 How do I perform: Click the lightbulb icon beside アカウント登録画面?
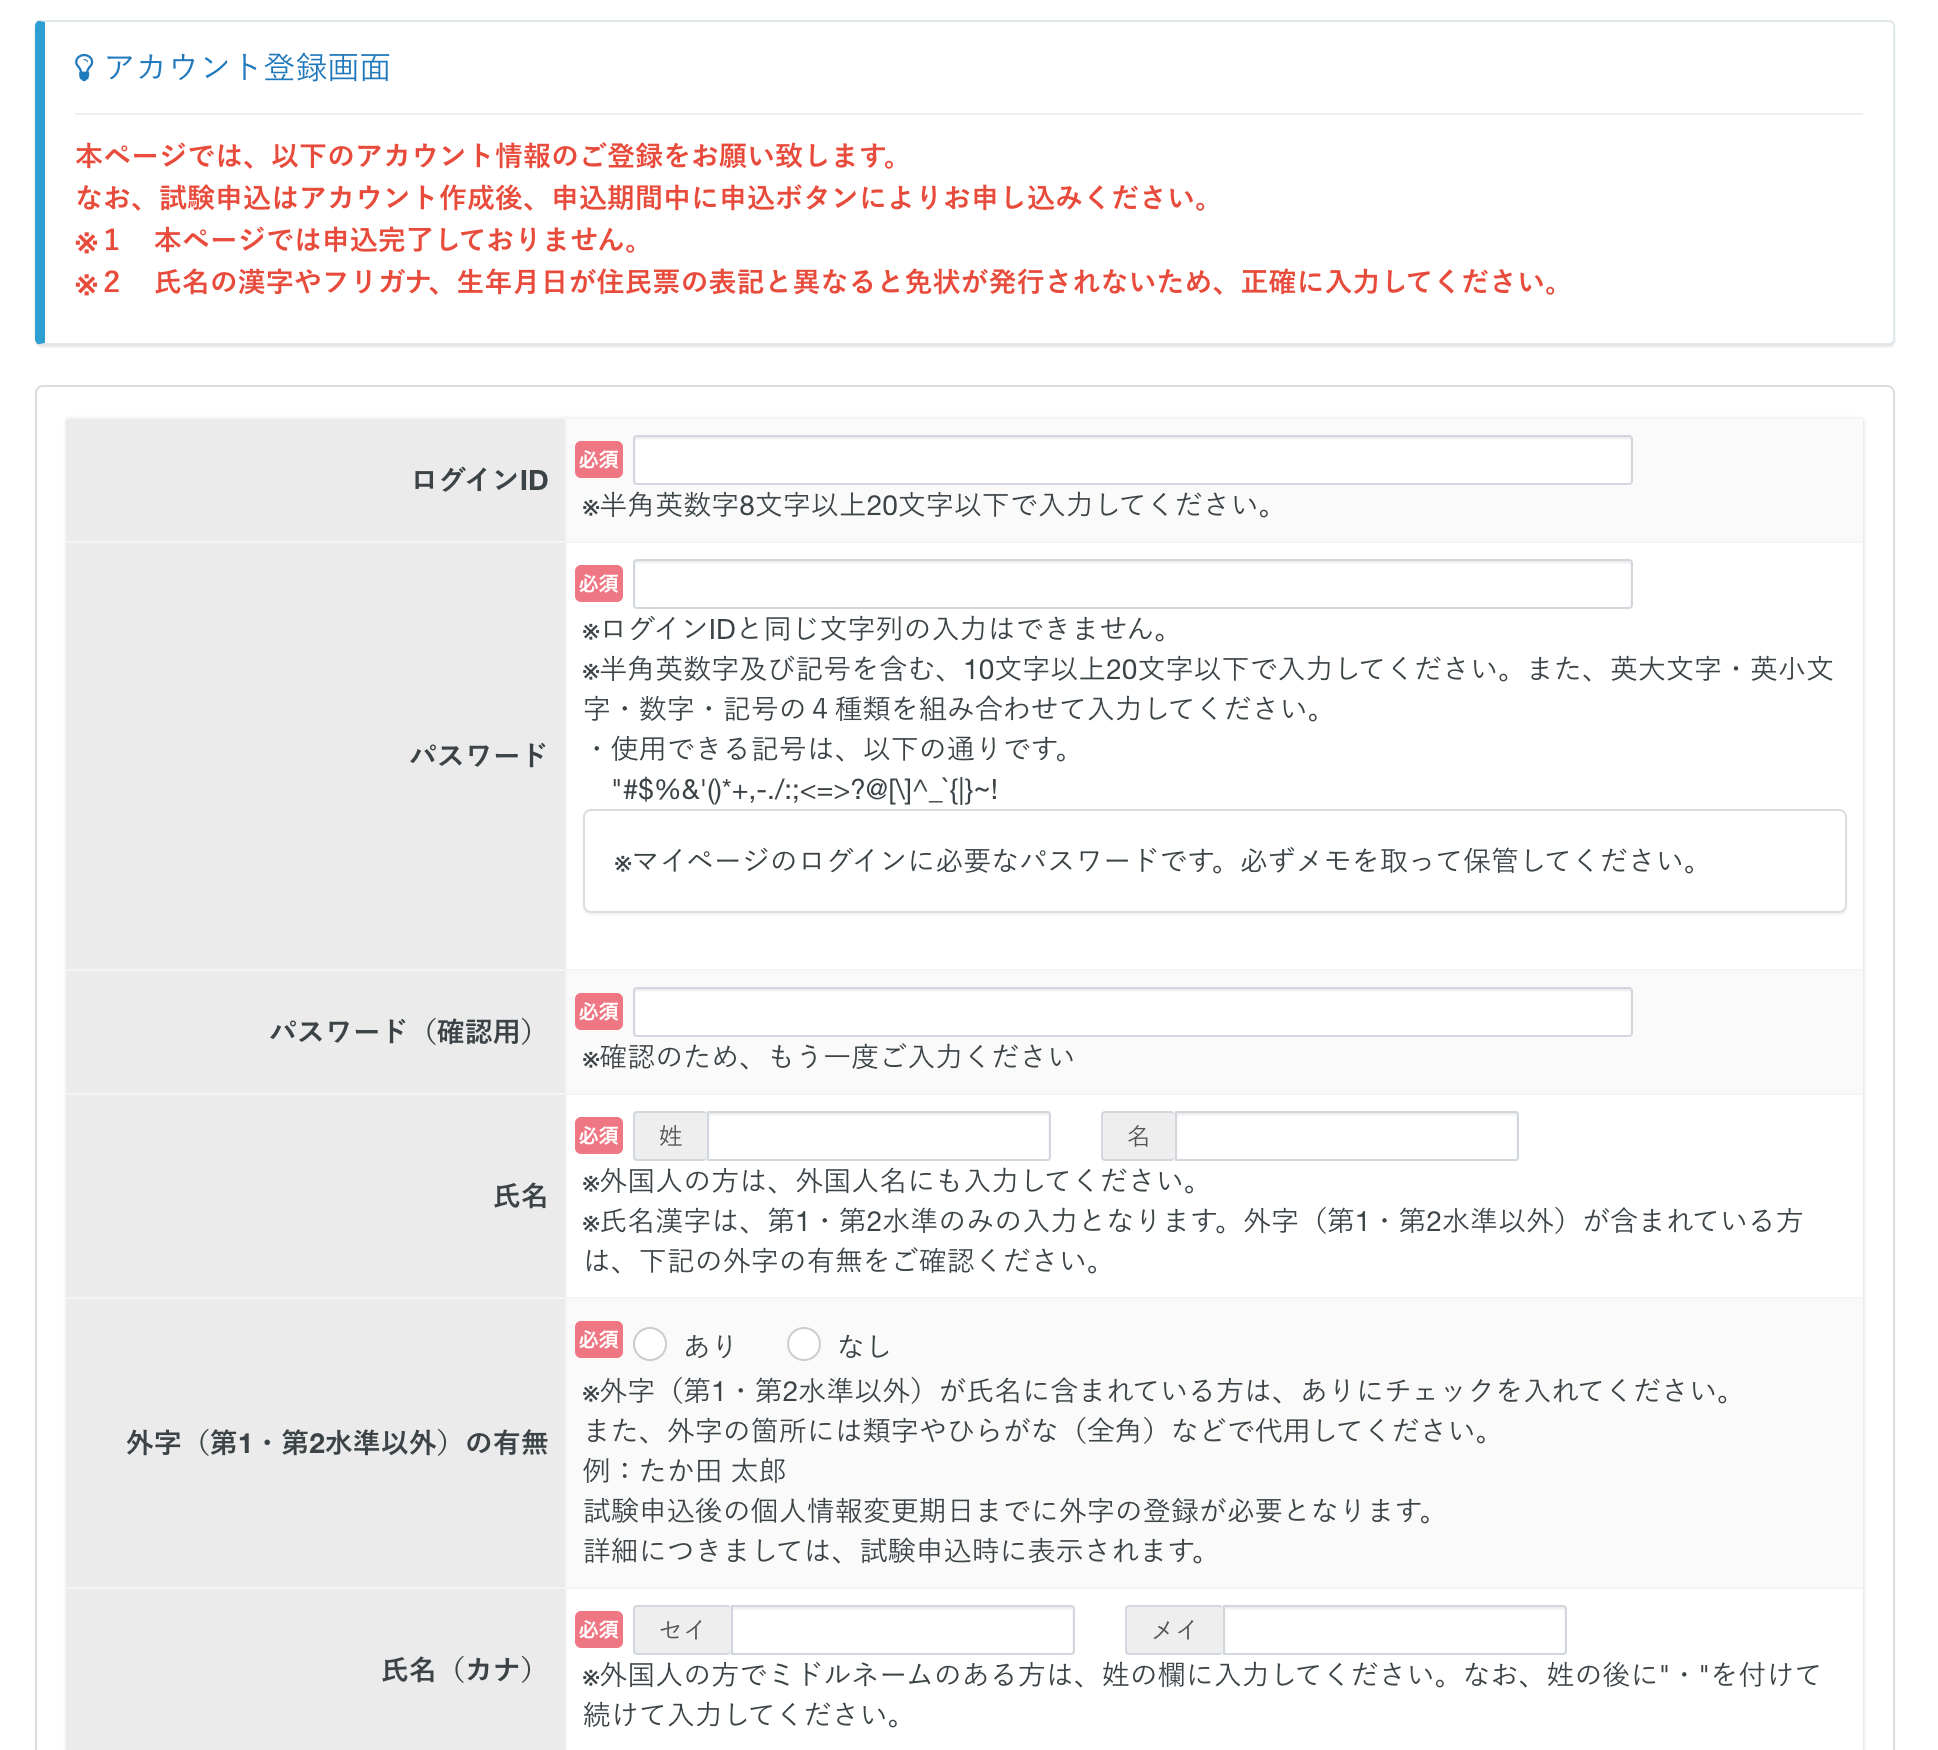[84, 68]
